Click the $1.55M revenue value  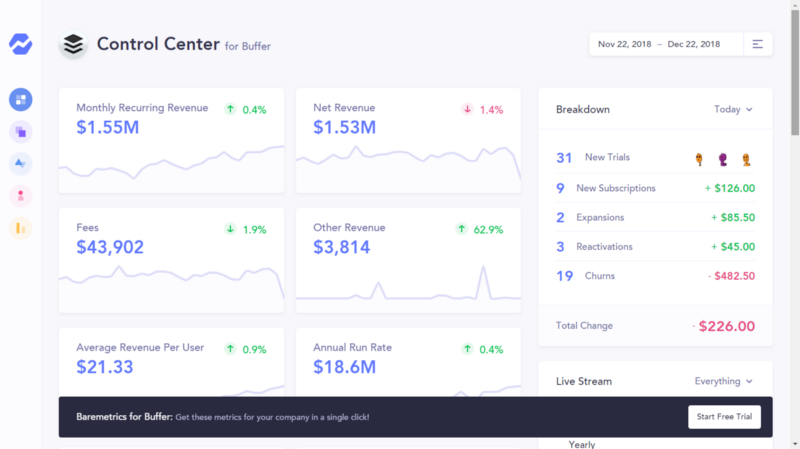pyautogui.click(x=108, y=128)
